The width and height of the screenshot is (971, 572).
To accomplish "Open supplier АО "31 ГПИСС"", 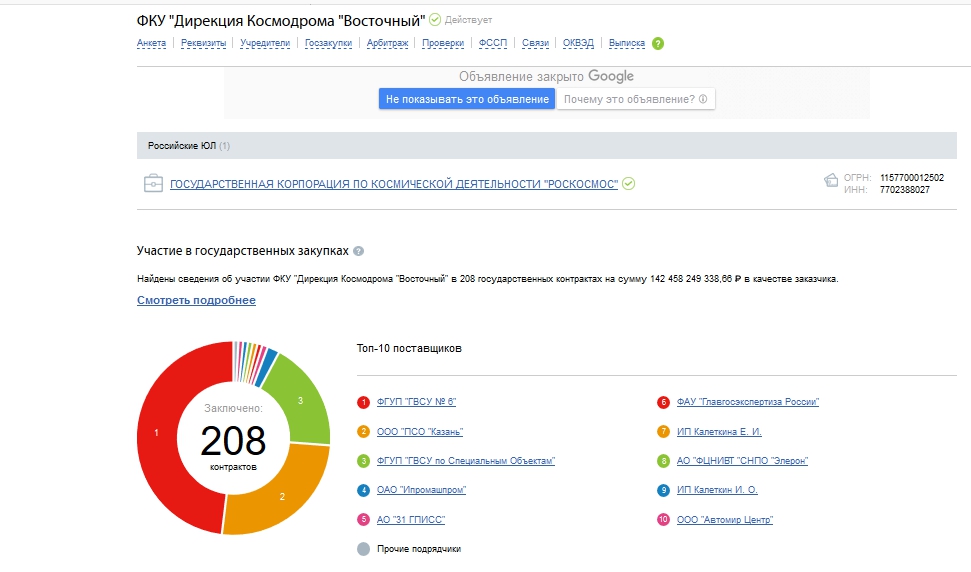I will [411, 519].
